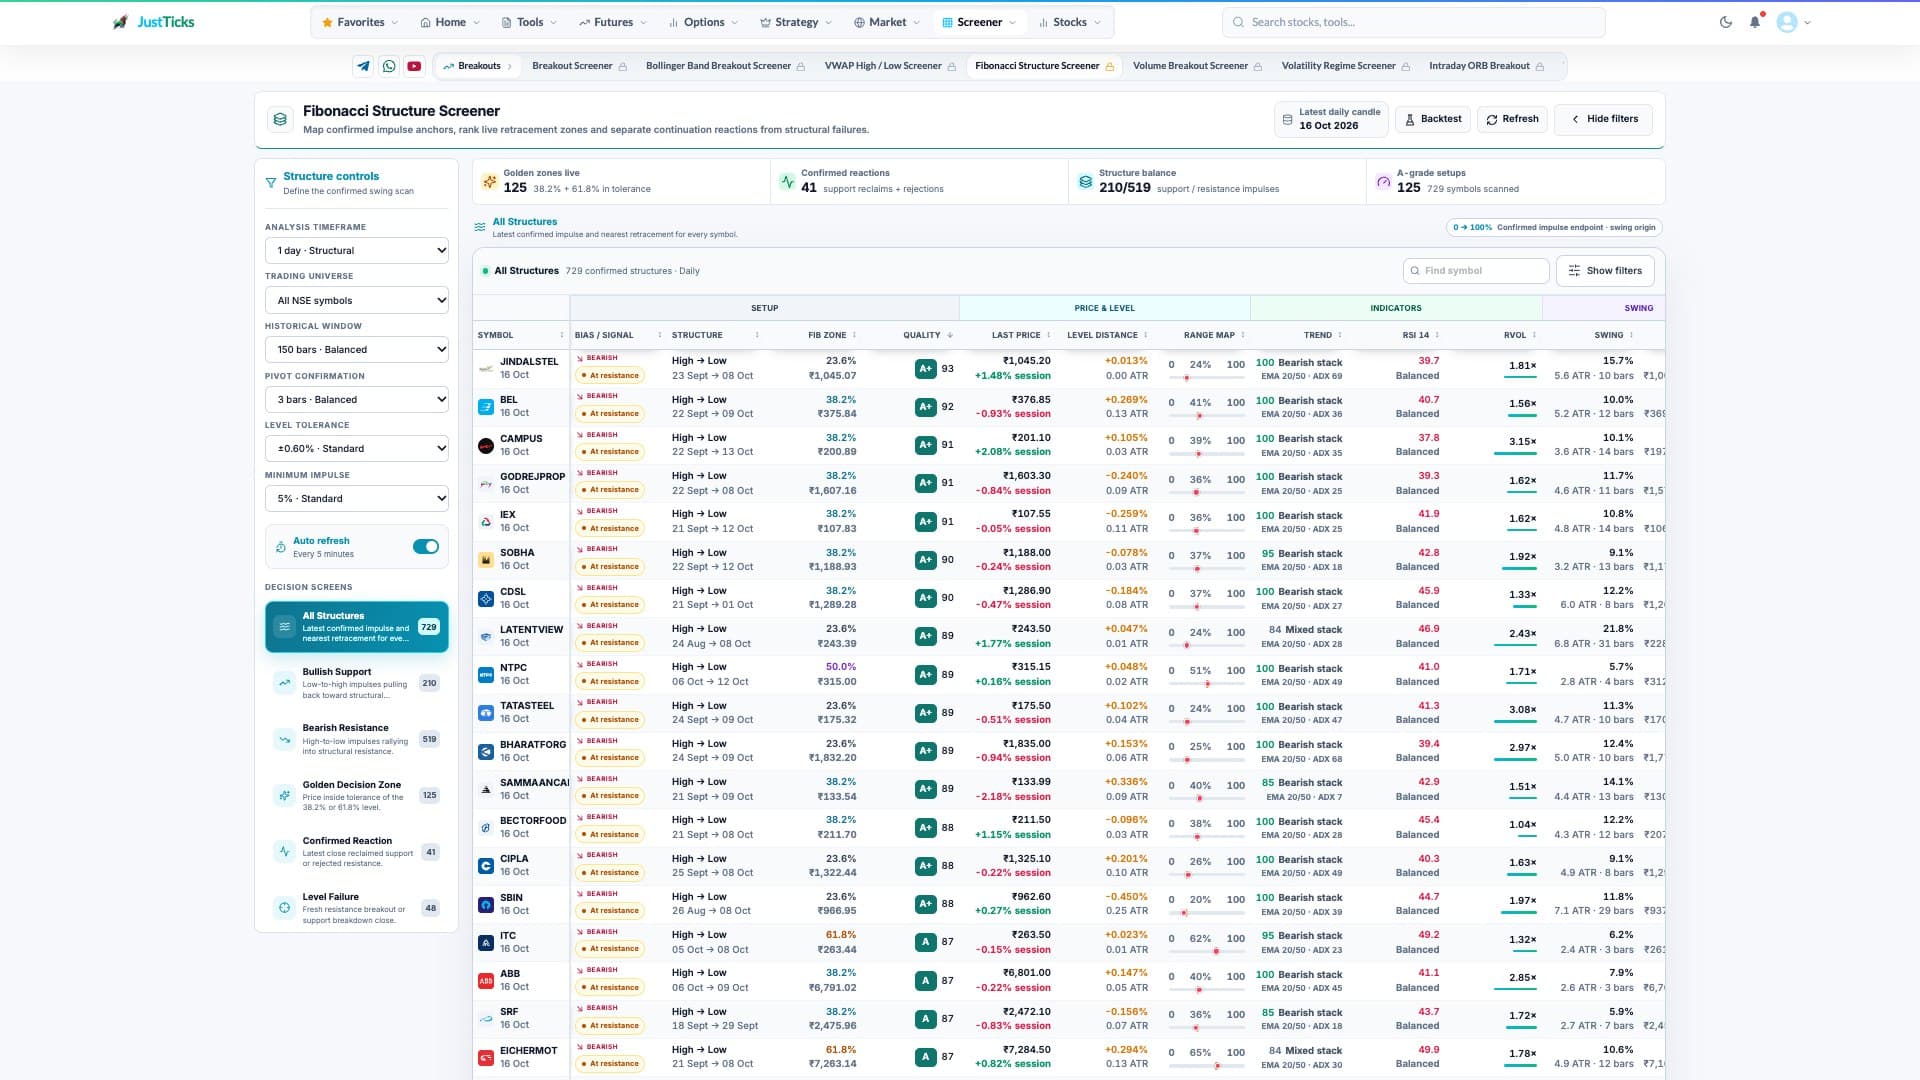Toggle the Auto refresh switch

[426, 547]
